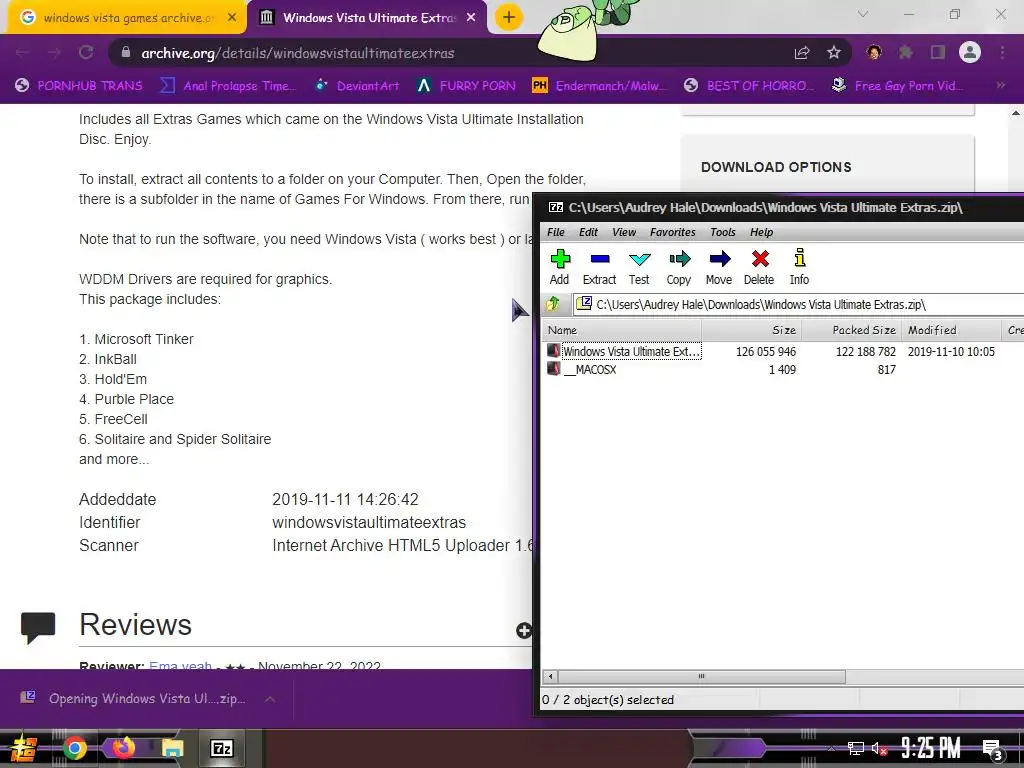1024x768 pixels.
Task: Expand the download item options chevron
Action: pyautogui.click(x=270, y=699)
